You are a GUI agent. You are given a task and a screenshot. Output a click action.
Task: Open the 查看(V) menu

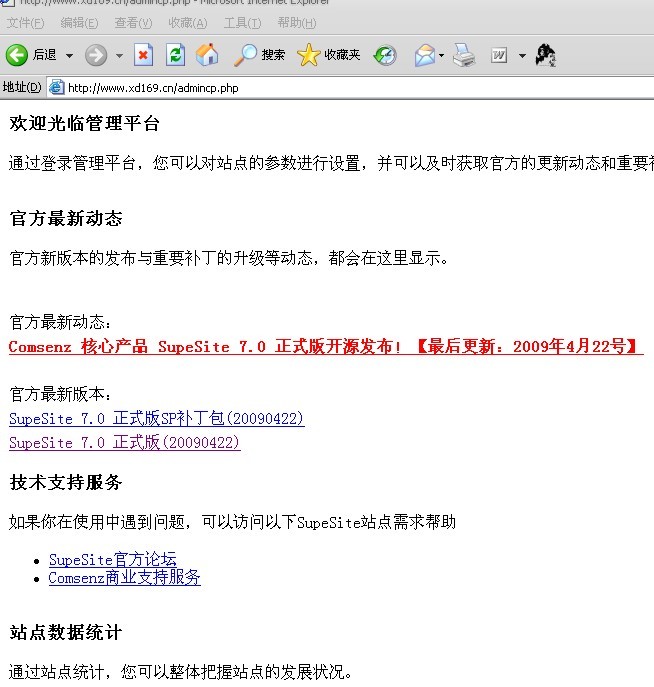[x=133, y=23]
